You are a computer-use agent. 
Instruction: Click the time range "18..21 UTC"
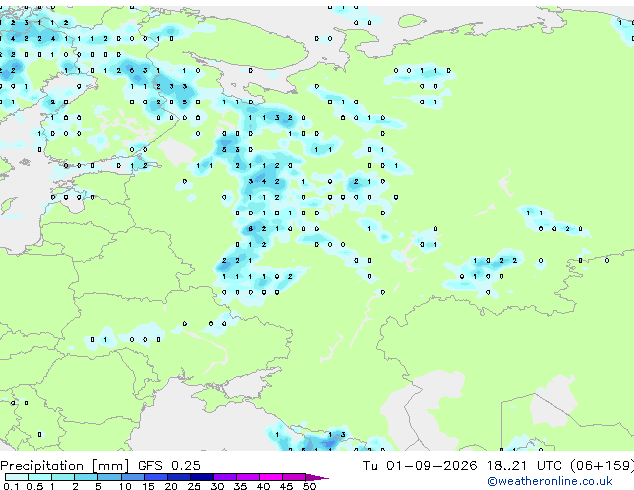coord(524,466)
